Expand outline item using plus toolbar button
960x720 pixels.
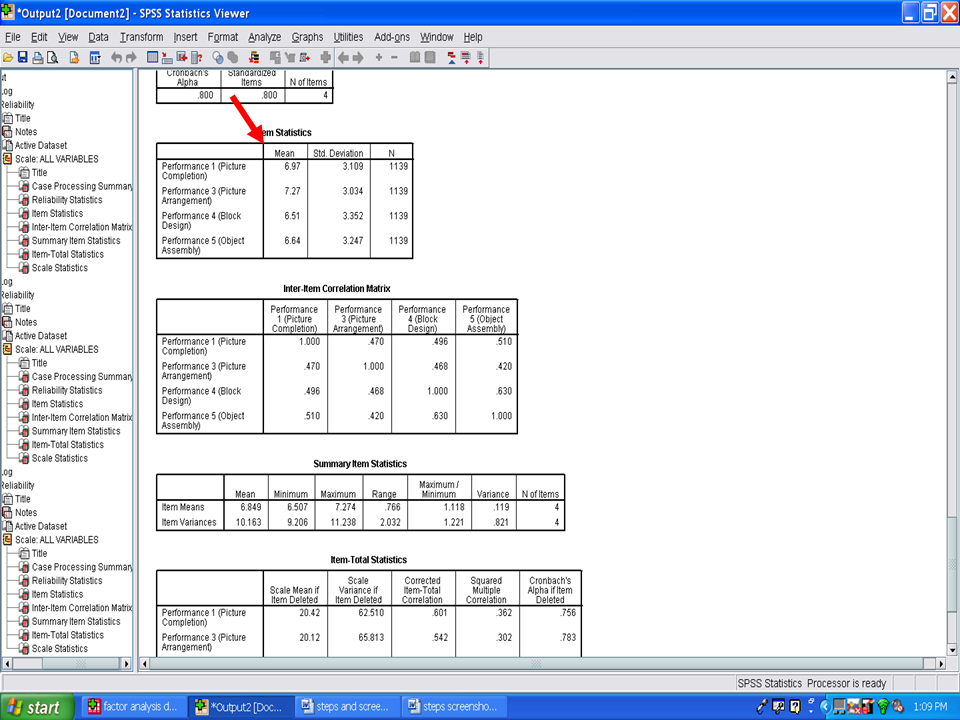[x=378, y=57]
